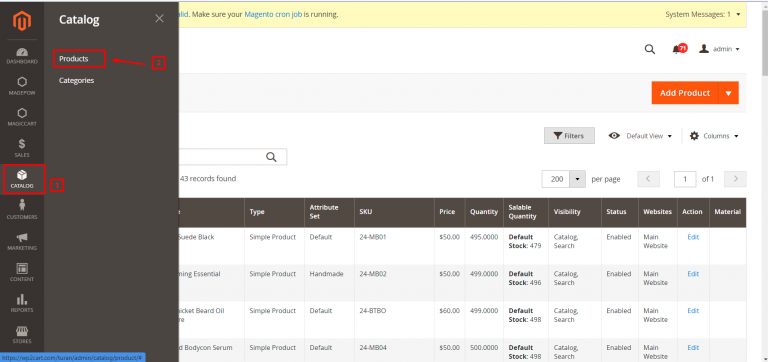768x362 pixels.
Task: Expand the Add Product dropdown arrow
Action: 728,93
